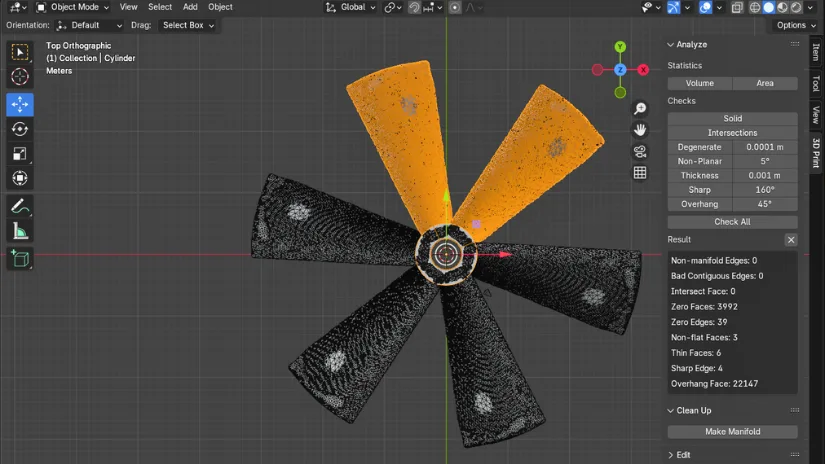This screenshot has height=464, width=825.
Task: Run the Intersections check
Action: (x=732, y=133)
